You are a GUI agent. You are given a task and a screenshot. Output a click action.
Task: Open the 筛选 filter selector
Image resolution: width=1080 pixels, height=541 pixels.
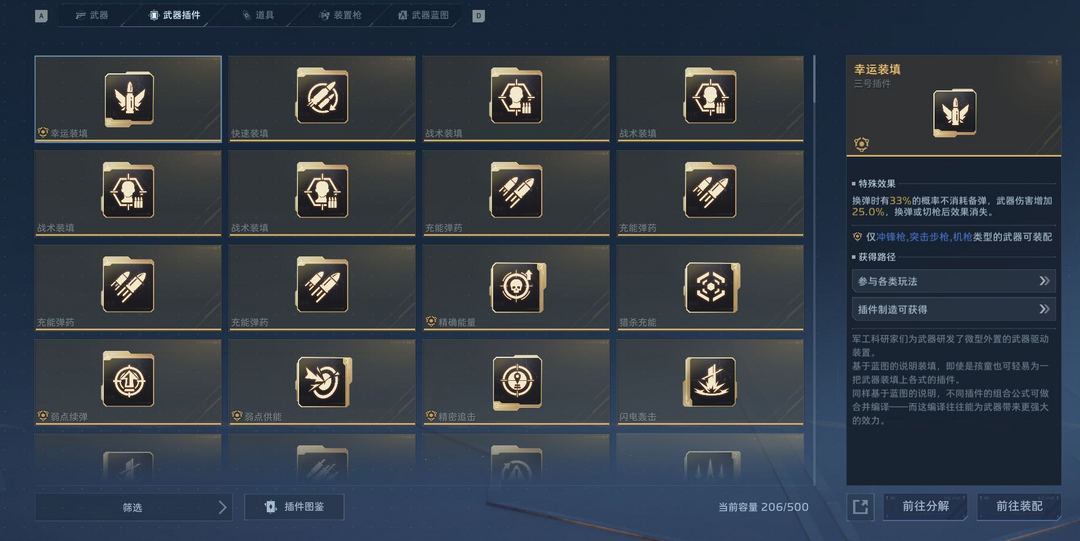tap(134, 507)
